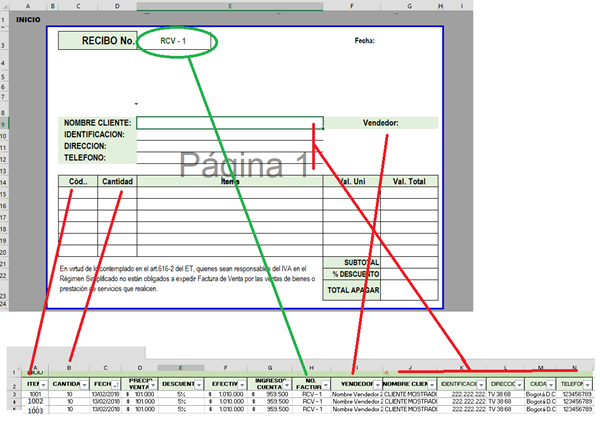The width and height of the screenshot is (600, 424).
Task: Expand the NO. FACTURA filter dropdown
Action: click(x=324, y=385)
